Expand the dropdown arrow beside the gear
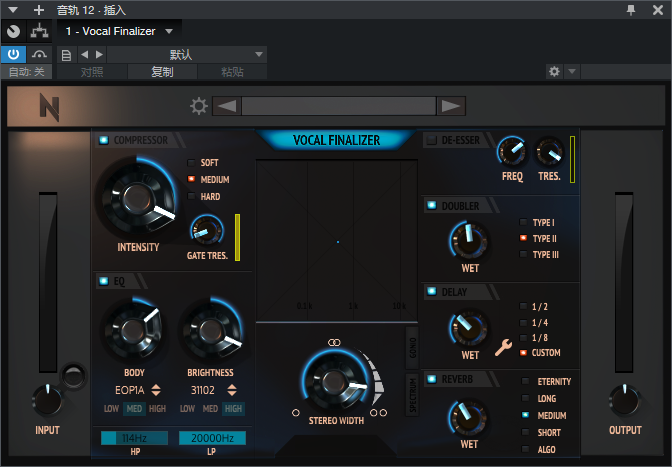This screenshot has height=467, width=672. click(x=572, y=72)
